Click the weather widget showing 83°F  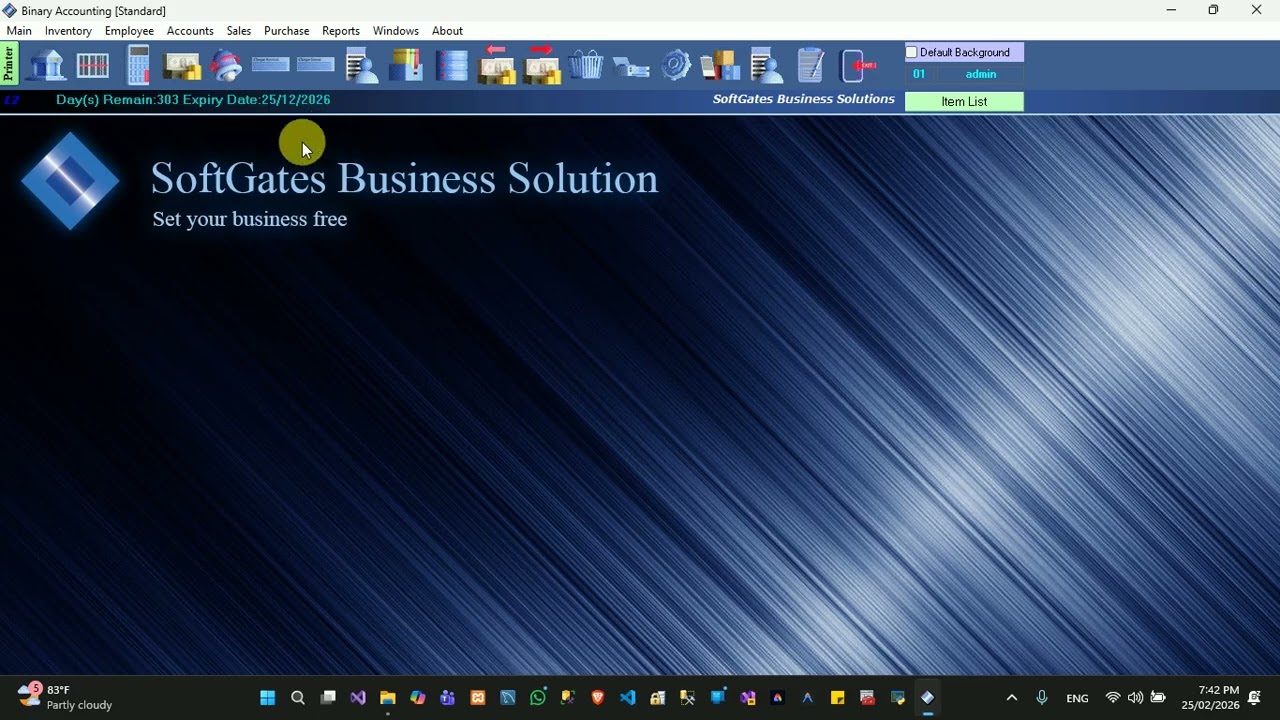click(66, 697)
